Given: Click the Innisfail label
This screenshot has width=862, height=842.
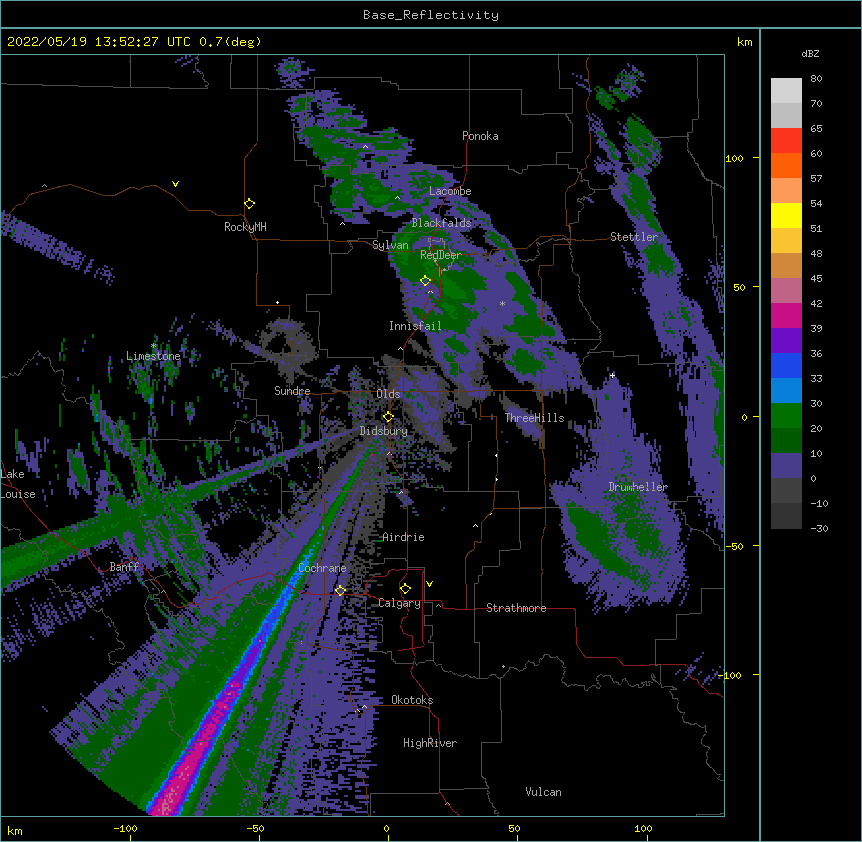Looking at the screenshot, I should coord(415,326).
